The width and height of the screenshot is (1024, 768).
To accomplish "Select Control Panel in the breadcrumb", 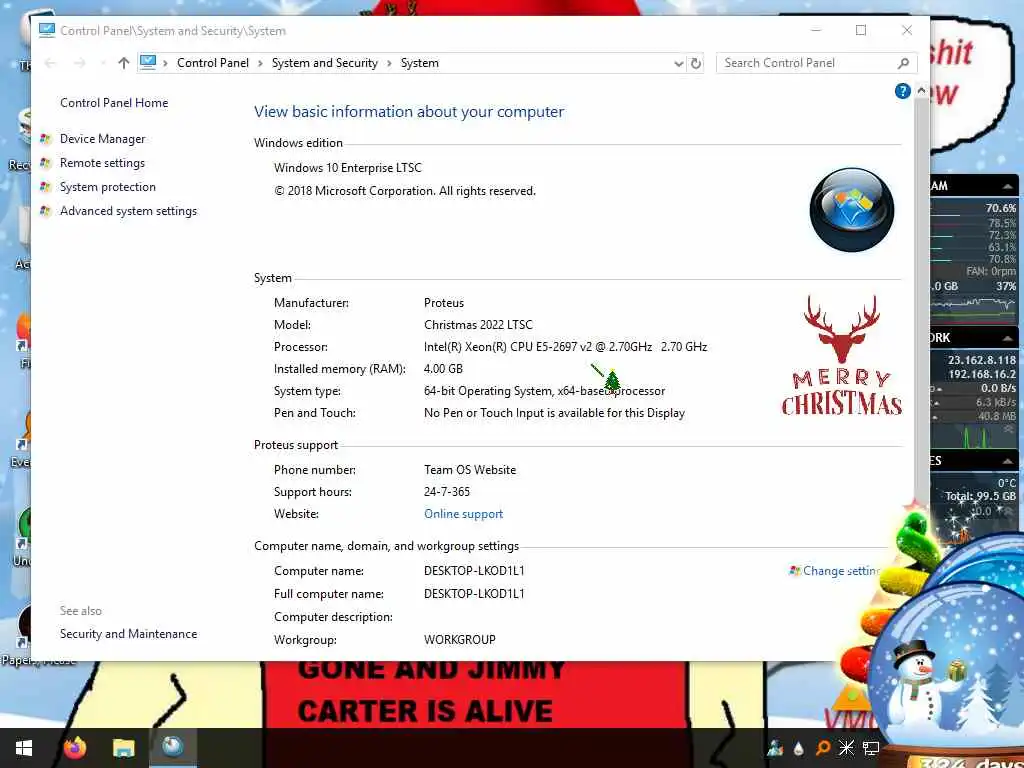I will (x=213, y=63).
